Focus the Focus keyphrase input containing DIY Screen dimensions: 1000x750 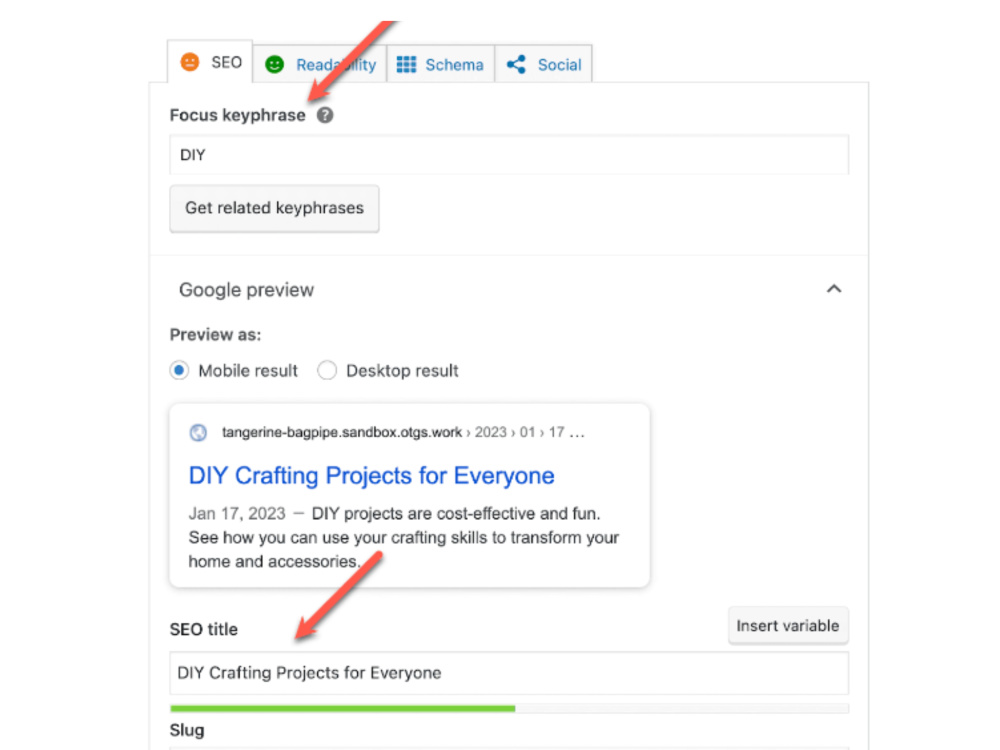[509, 154]
